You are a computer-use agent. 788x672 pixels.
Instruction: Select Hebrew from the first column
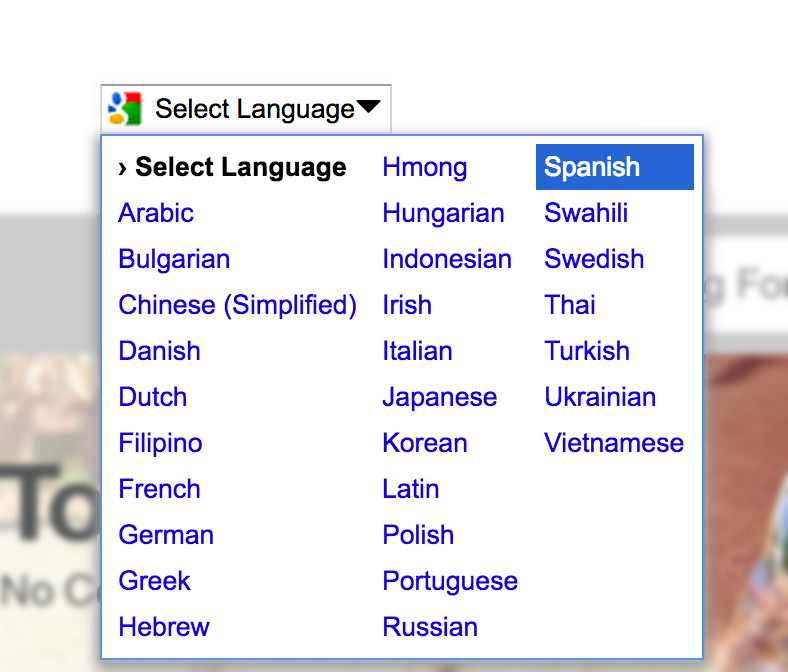point(164,627)
